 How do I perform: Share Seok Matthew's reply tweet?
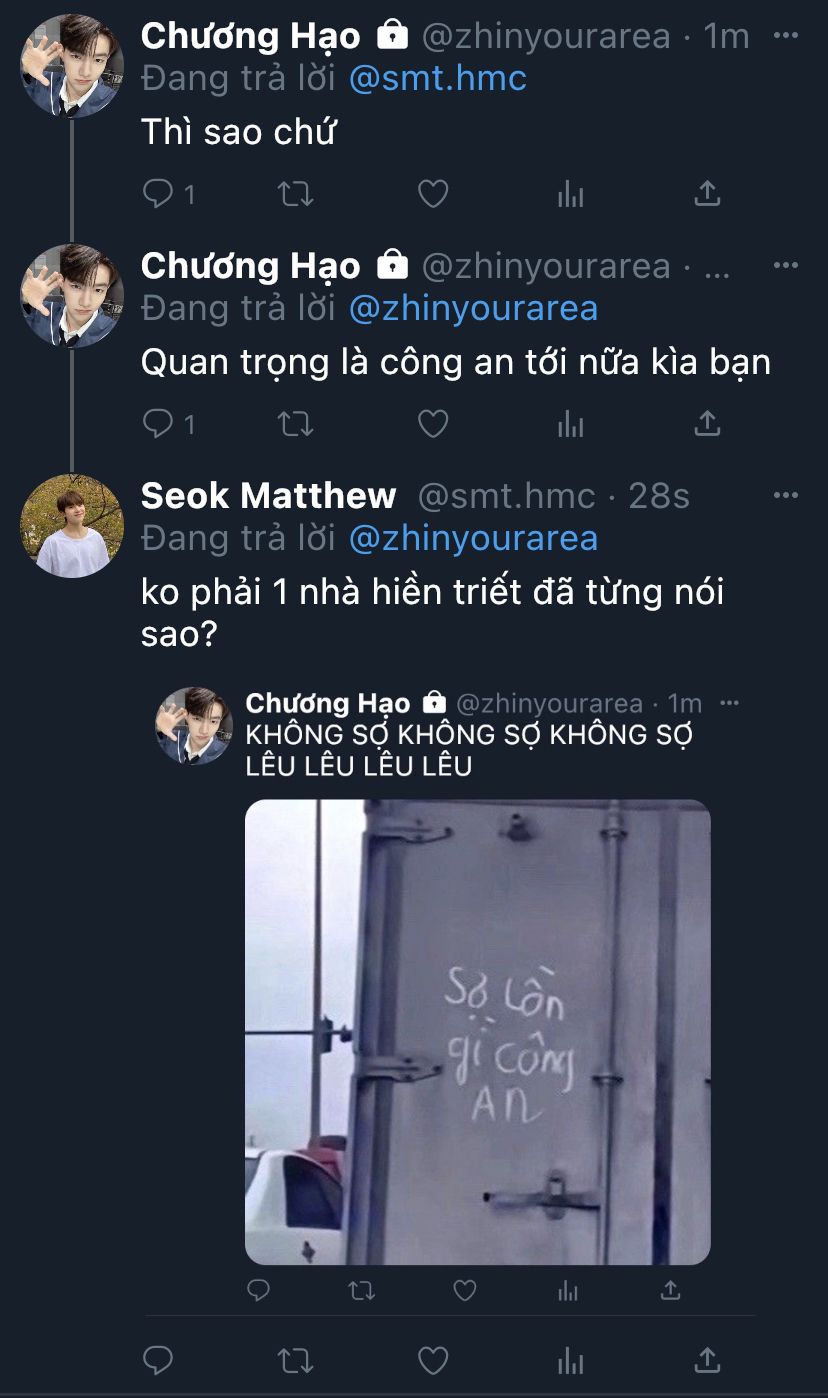pyautogui.click(x=707, y=1360)
